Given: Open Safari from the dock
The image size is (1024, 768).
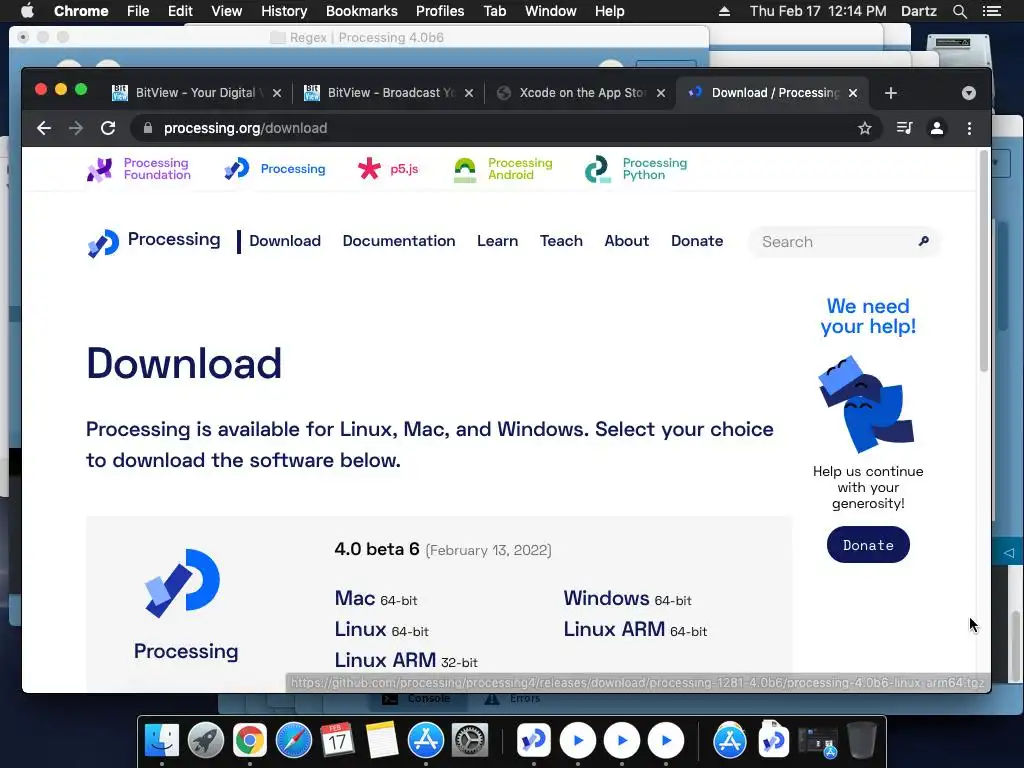Looking at the screenshot, I should [x=294, y=741].
